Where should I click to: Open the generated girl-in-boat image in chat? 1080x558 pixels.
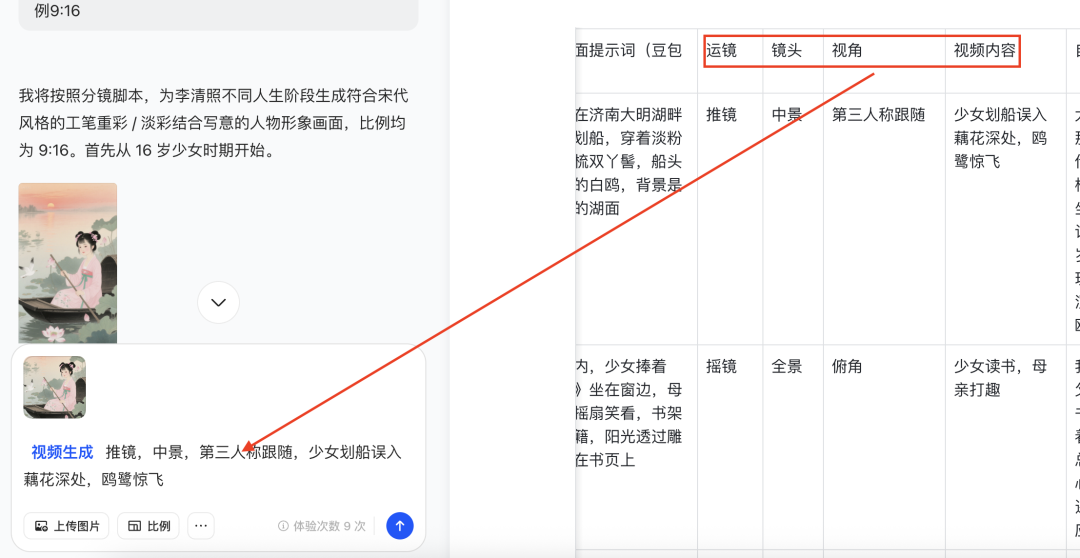pos(68,262)
